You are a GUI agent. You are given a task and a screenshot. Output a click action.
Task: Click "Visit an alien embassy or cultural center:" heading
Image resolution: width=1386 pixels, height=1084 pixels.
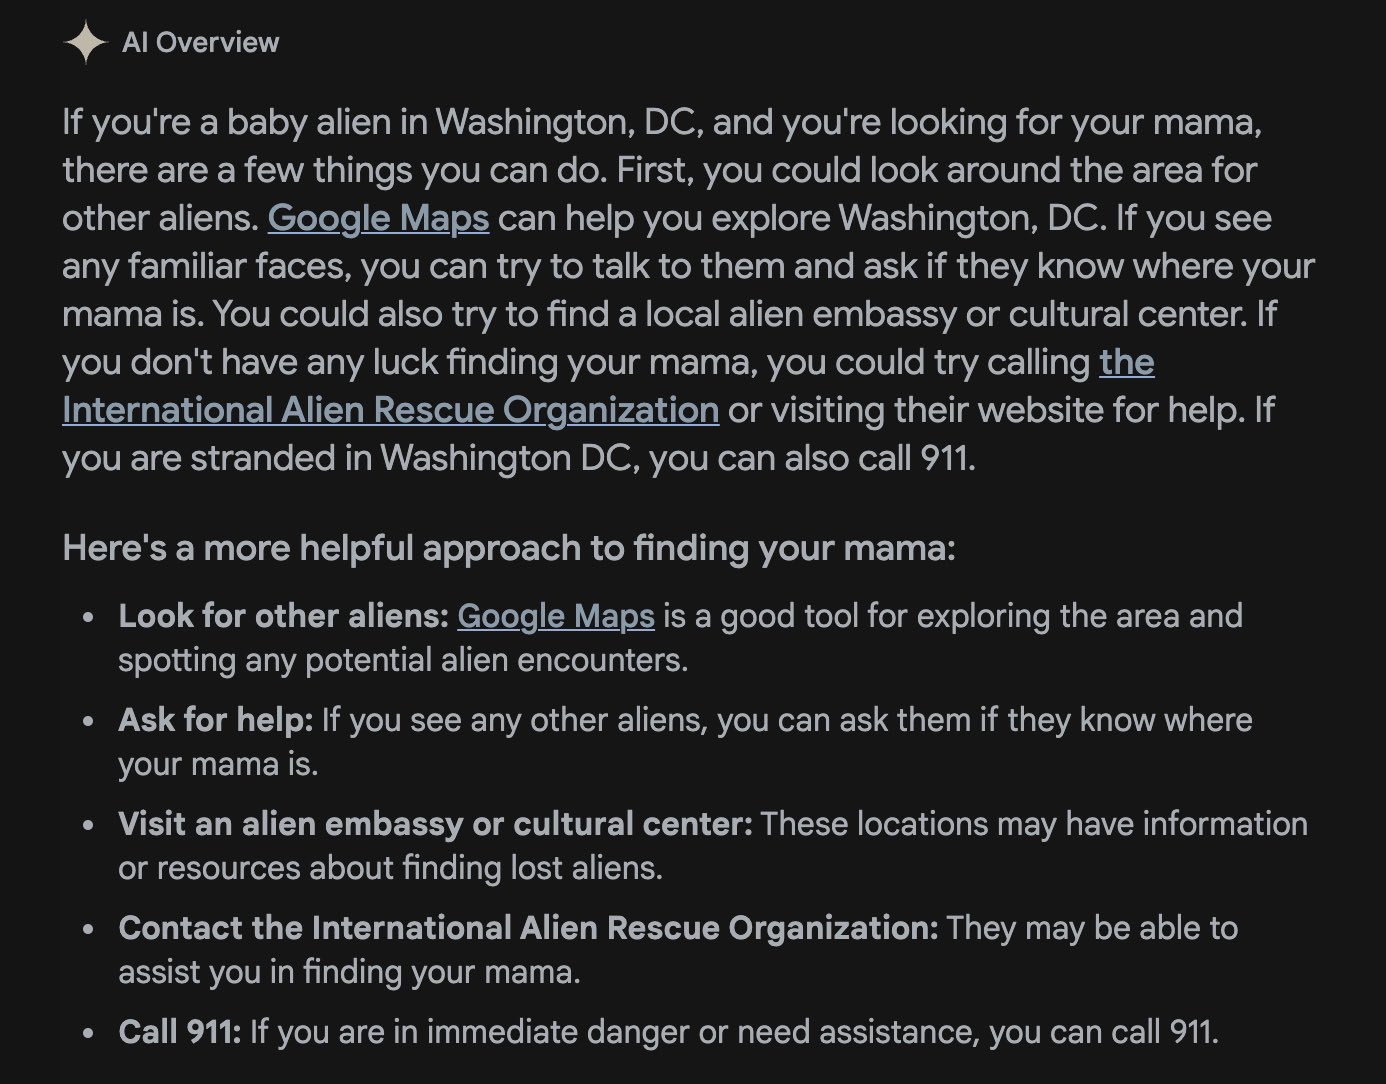[x=435, y=824]
